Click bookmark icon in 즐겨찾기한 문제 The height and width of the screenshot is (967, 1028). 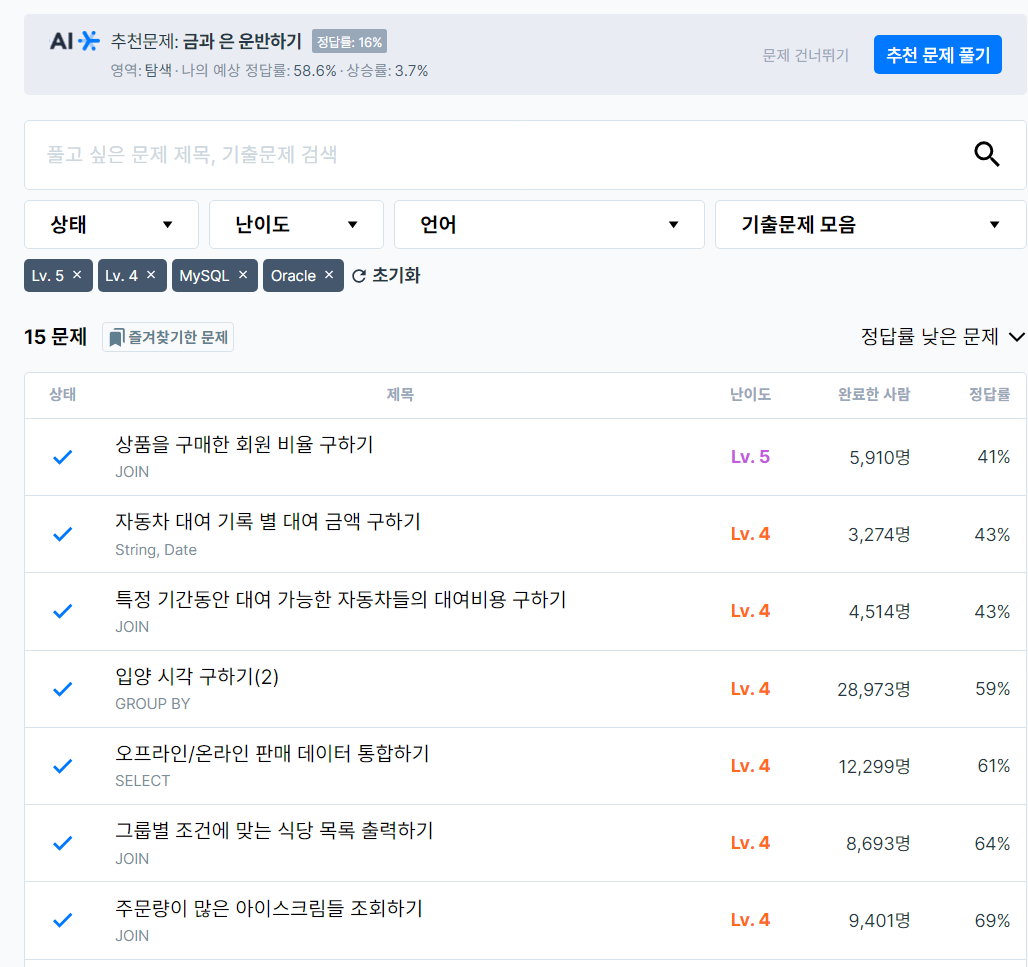click(116, 338)
